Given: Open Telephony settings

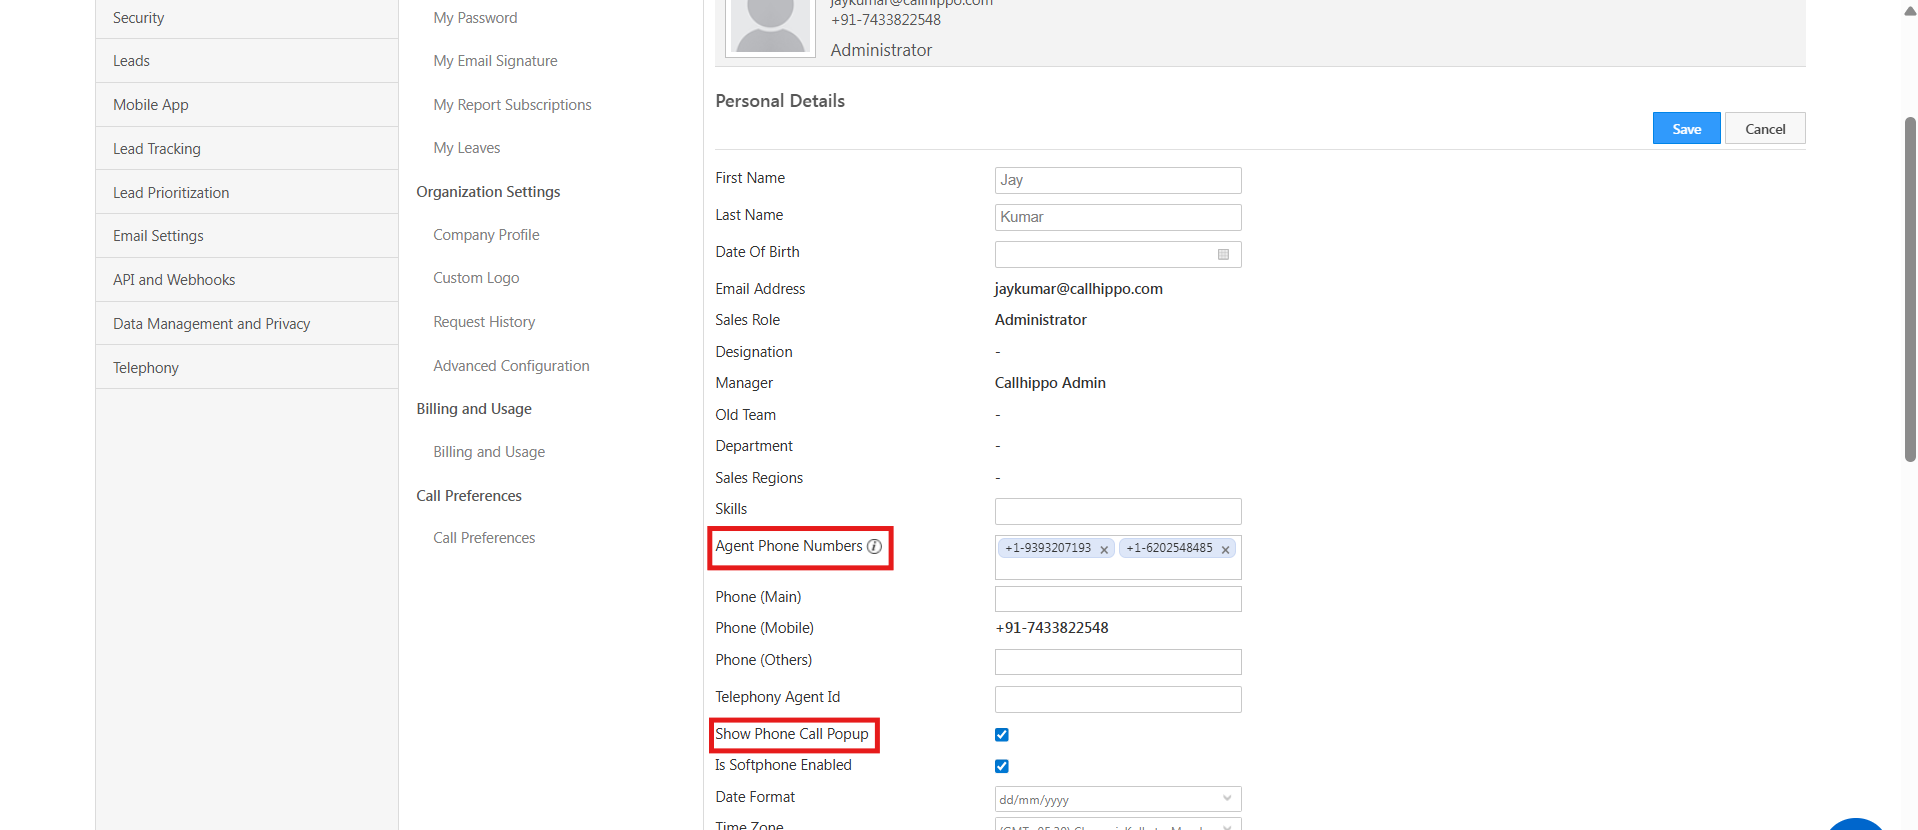Looking at the screenshot, I should [247, 368].
